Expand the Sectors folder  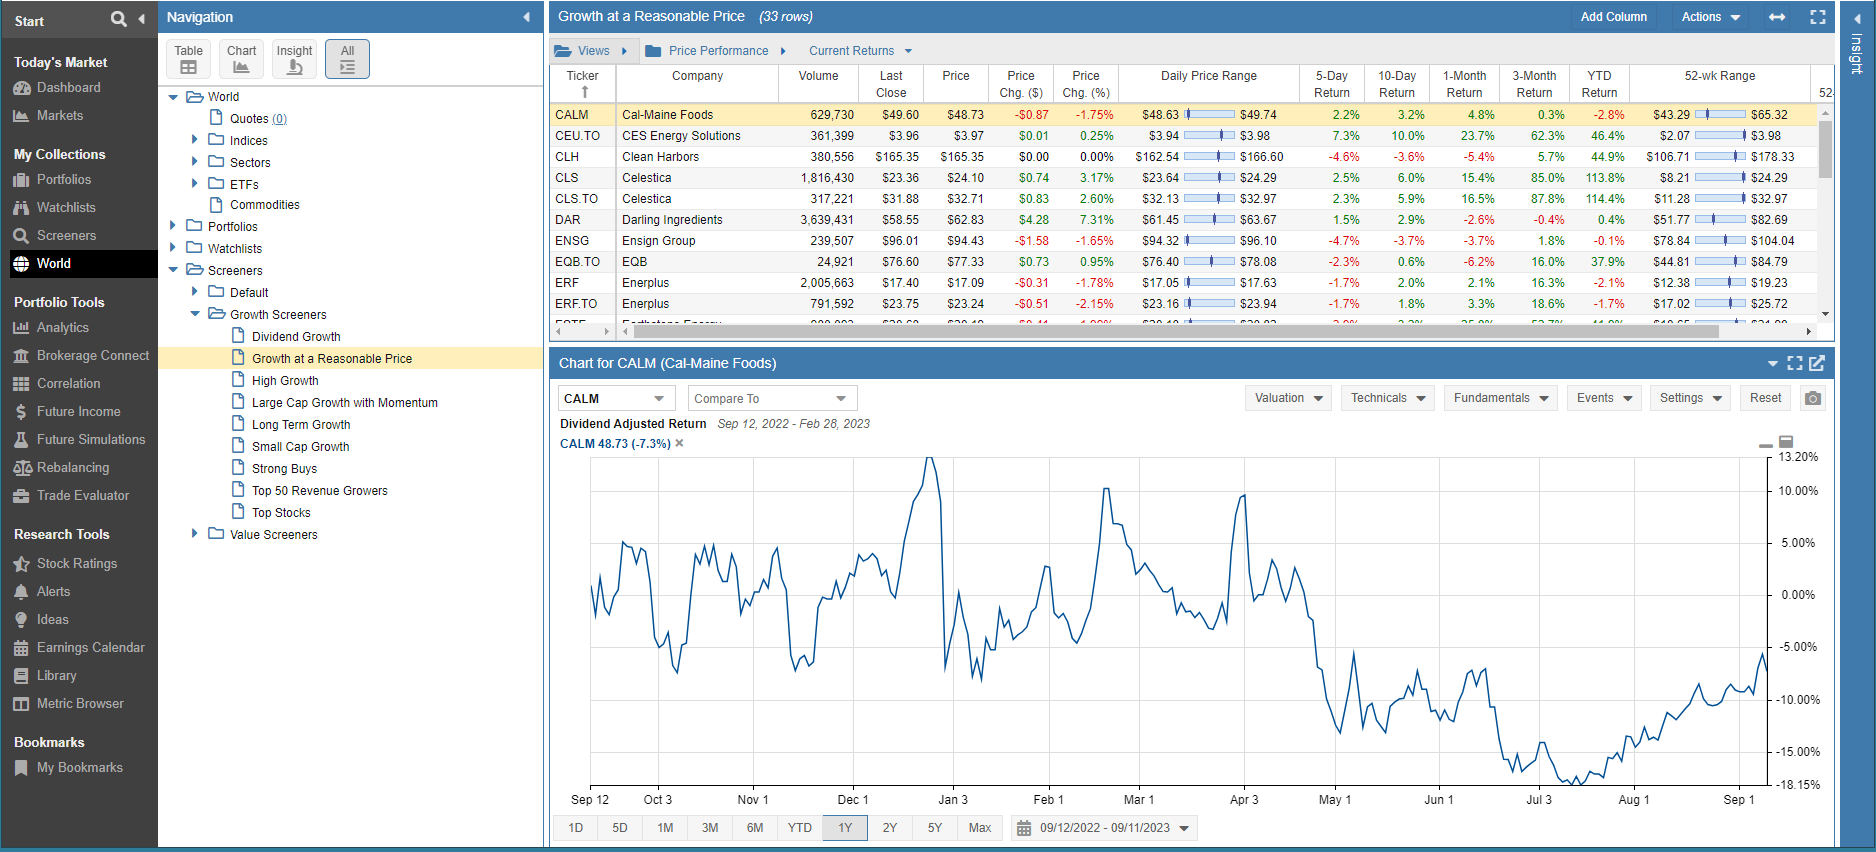[195, 162]
